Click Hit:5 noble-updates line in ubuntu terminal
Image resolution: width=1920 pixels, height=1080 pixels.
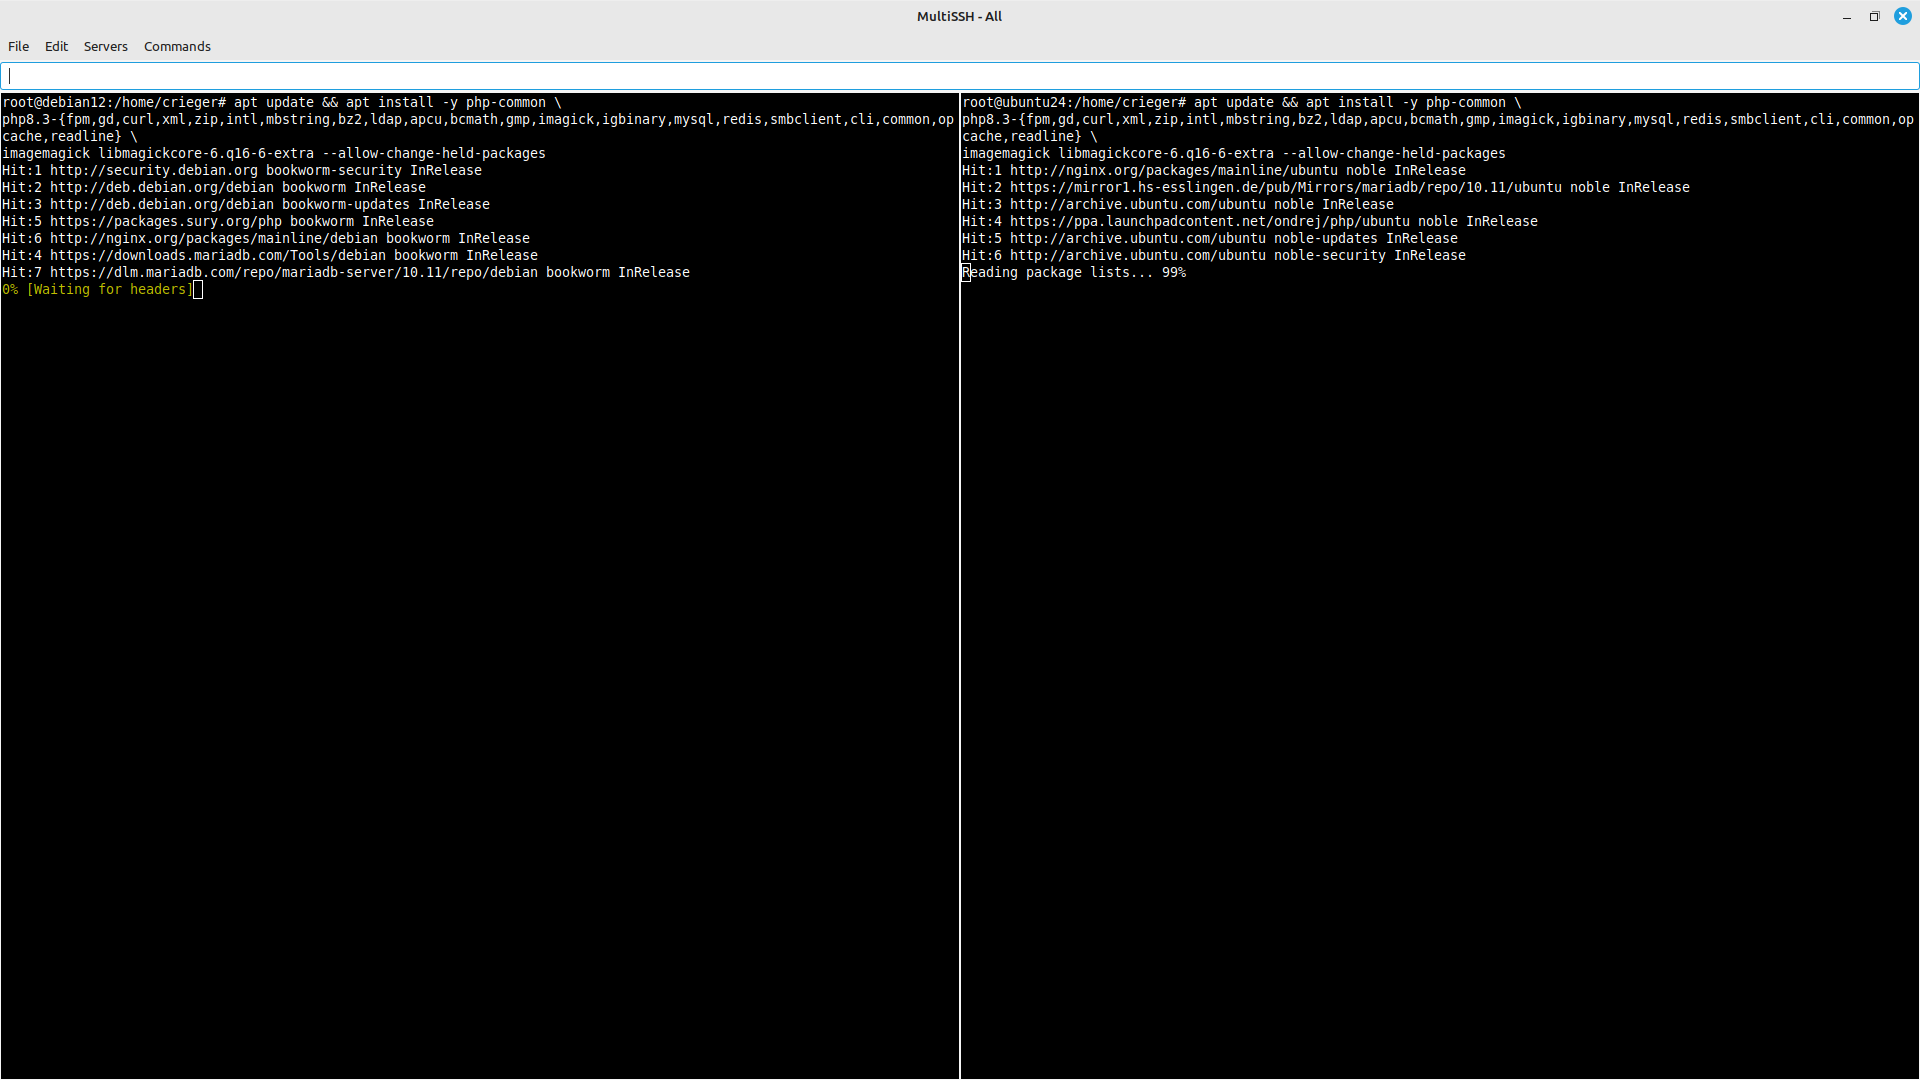[x=1210, y=238]
